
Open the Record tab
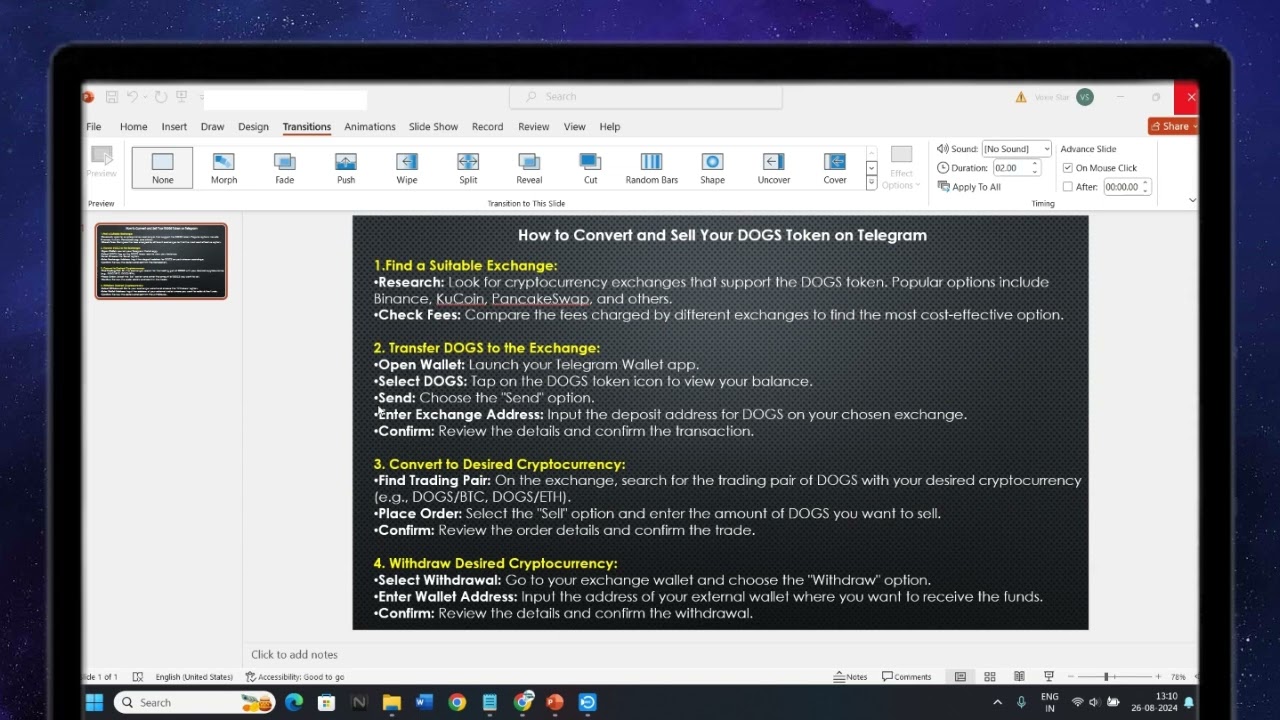(487, 127)
